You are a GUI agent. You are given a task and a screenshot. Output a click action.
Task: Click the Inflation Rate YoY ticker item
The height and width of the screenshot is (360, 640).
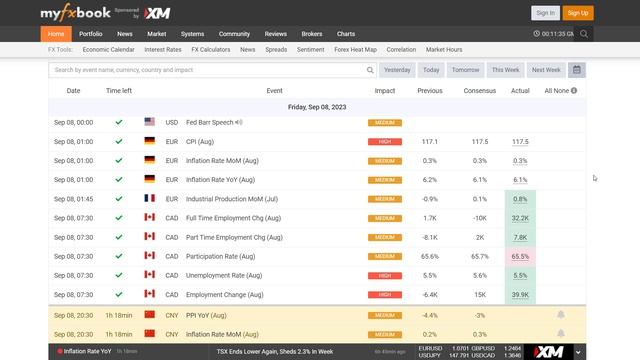(x=87, y=351)
